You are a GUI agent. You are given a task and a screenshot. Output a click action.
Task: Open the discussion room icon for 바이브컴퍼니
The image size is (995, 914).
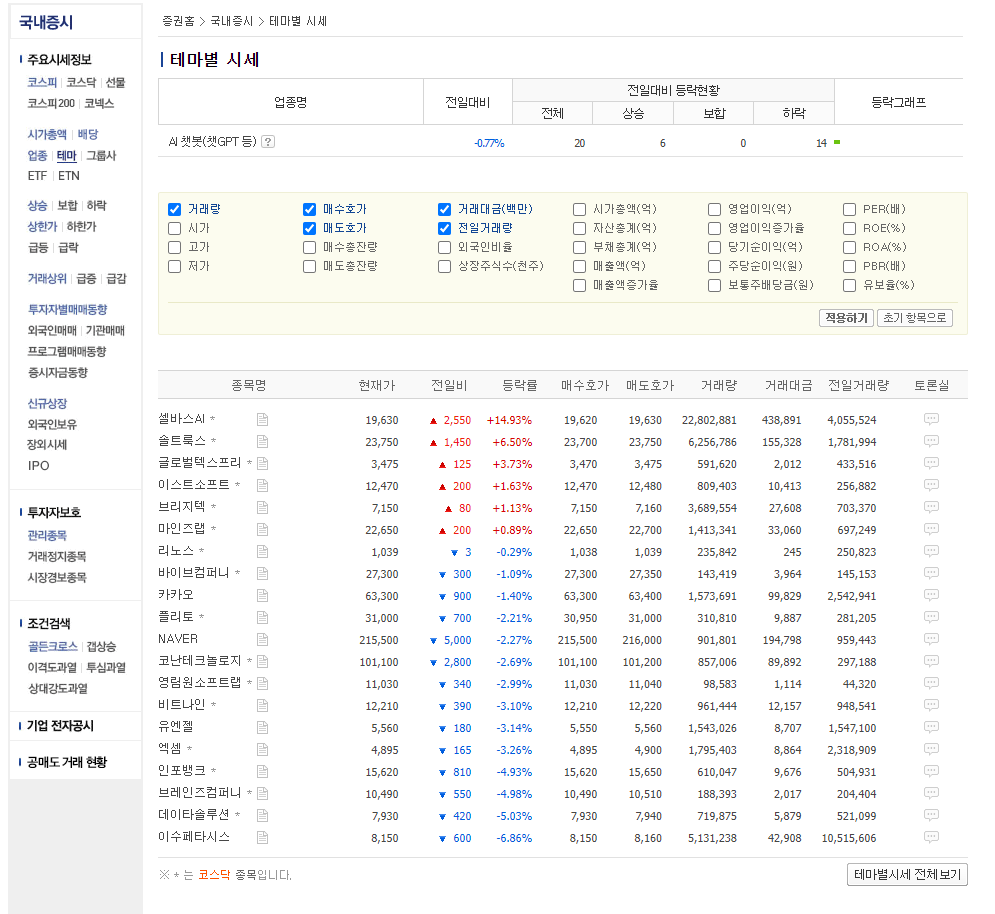(931, 573)
